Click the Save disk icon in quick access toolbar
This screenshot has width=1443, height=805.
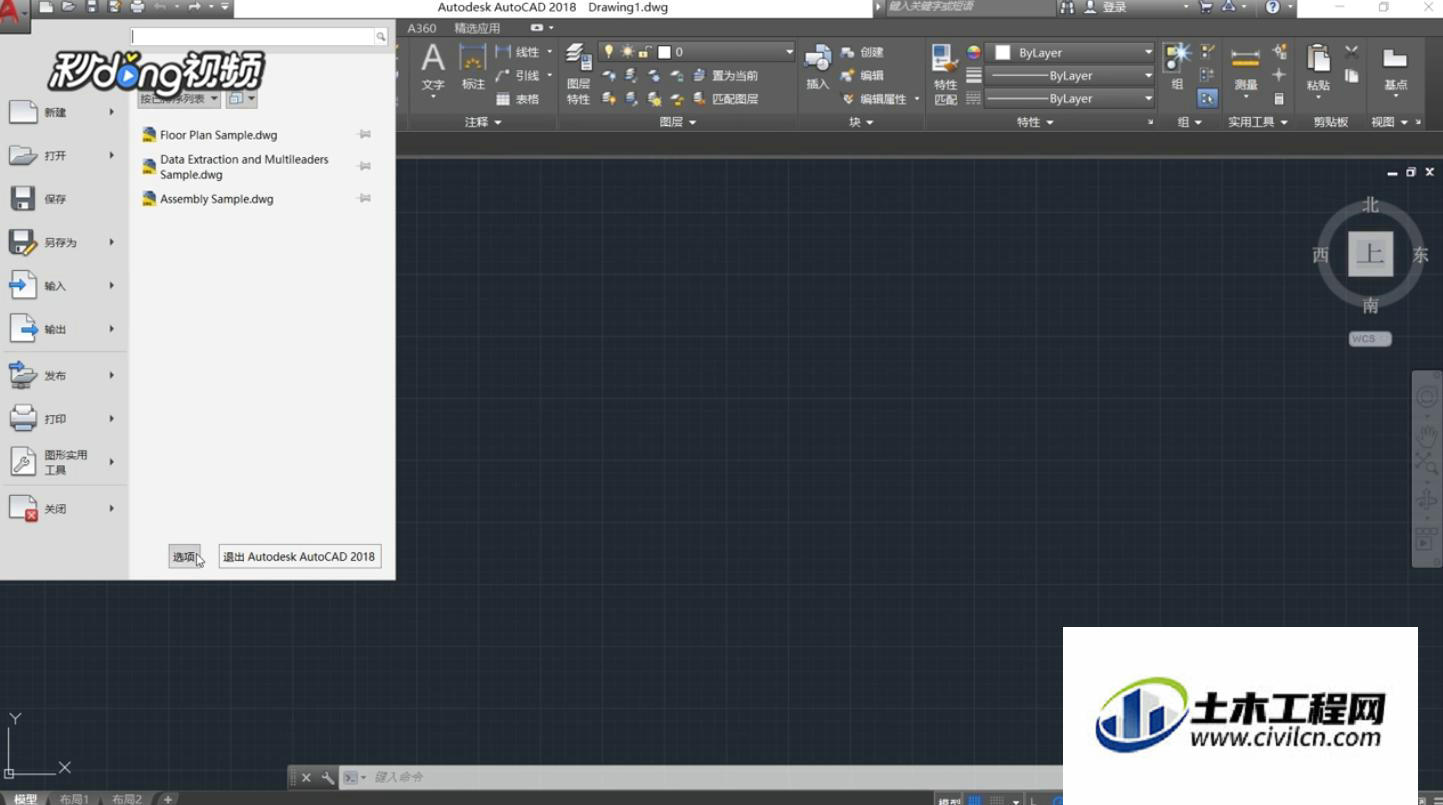tap(92, 7)
